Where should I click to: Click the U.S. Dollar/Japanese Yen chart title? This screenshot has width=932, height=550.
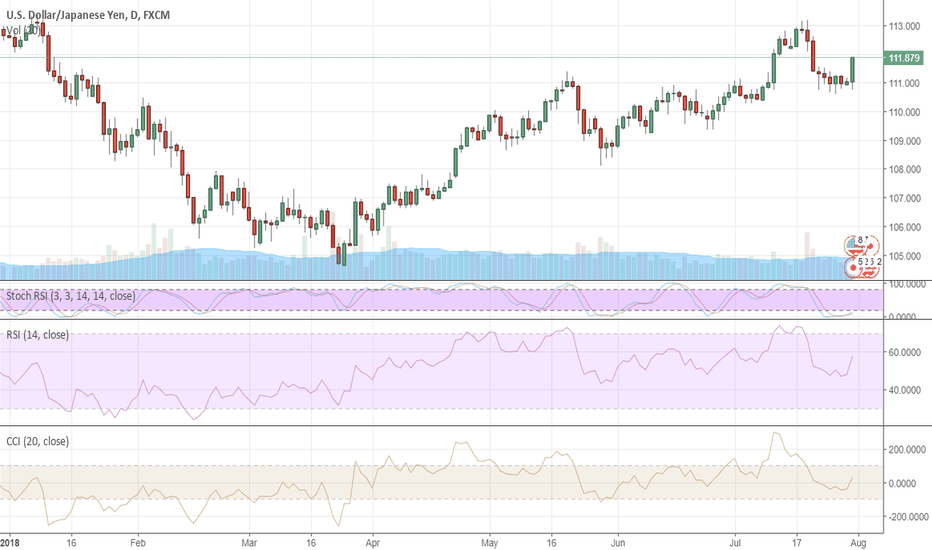pyautogui.click(x=87, y=15)
